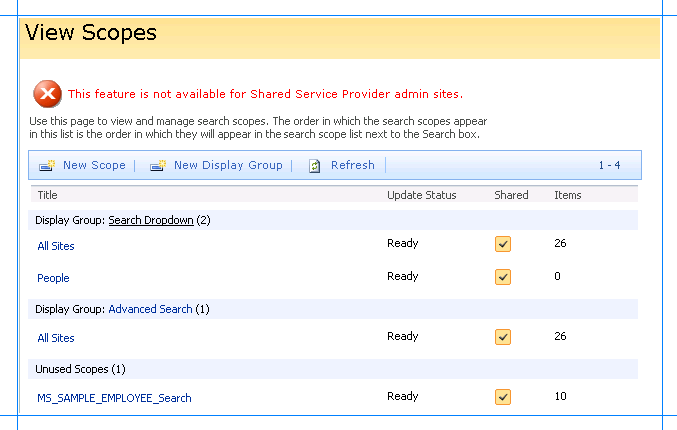Click the Items column header
The height and width of the screenshot is (430, 677).
568,195
